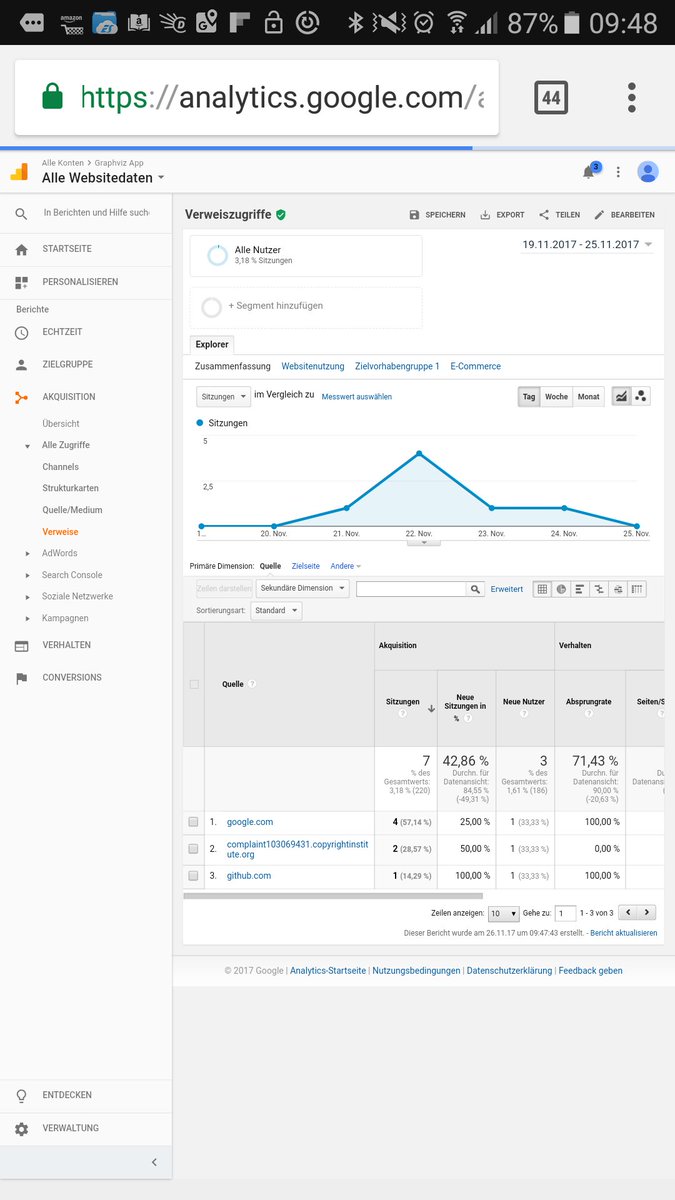Open the Andere dimension dropdown
The image size is (675, 1200).
click(345, 567)
